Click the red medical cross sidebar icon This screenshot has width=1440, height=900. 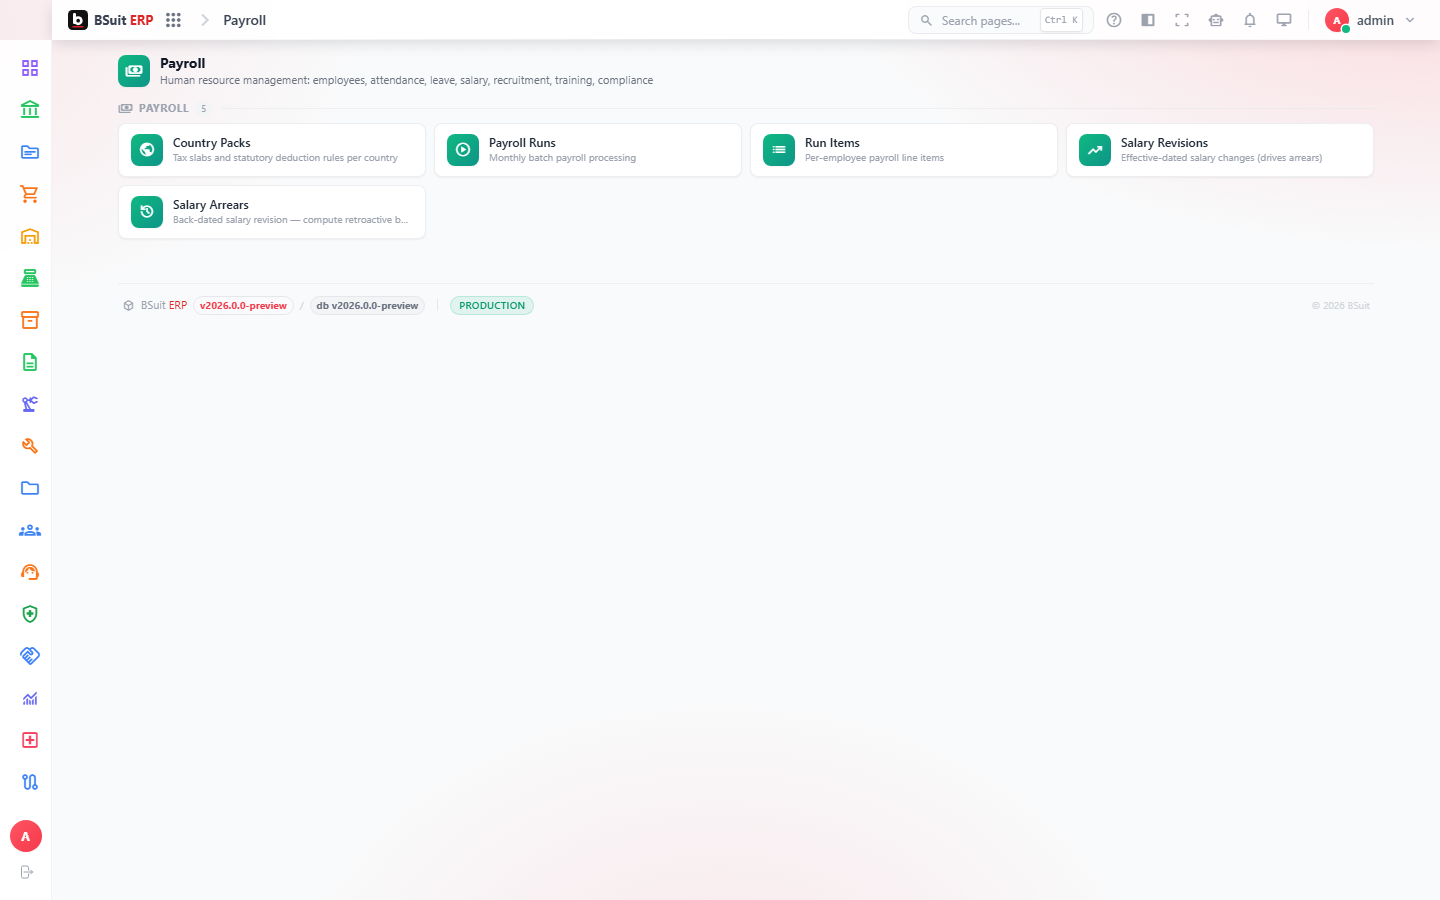point(30,740)
